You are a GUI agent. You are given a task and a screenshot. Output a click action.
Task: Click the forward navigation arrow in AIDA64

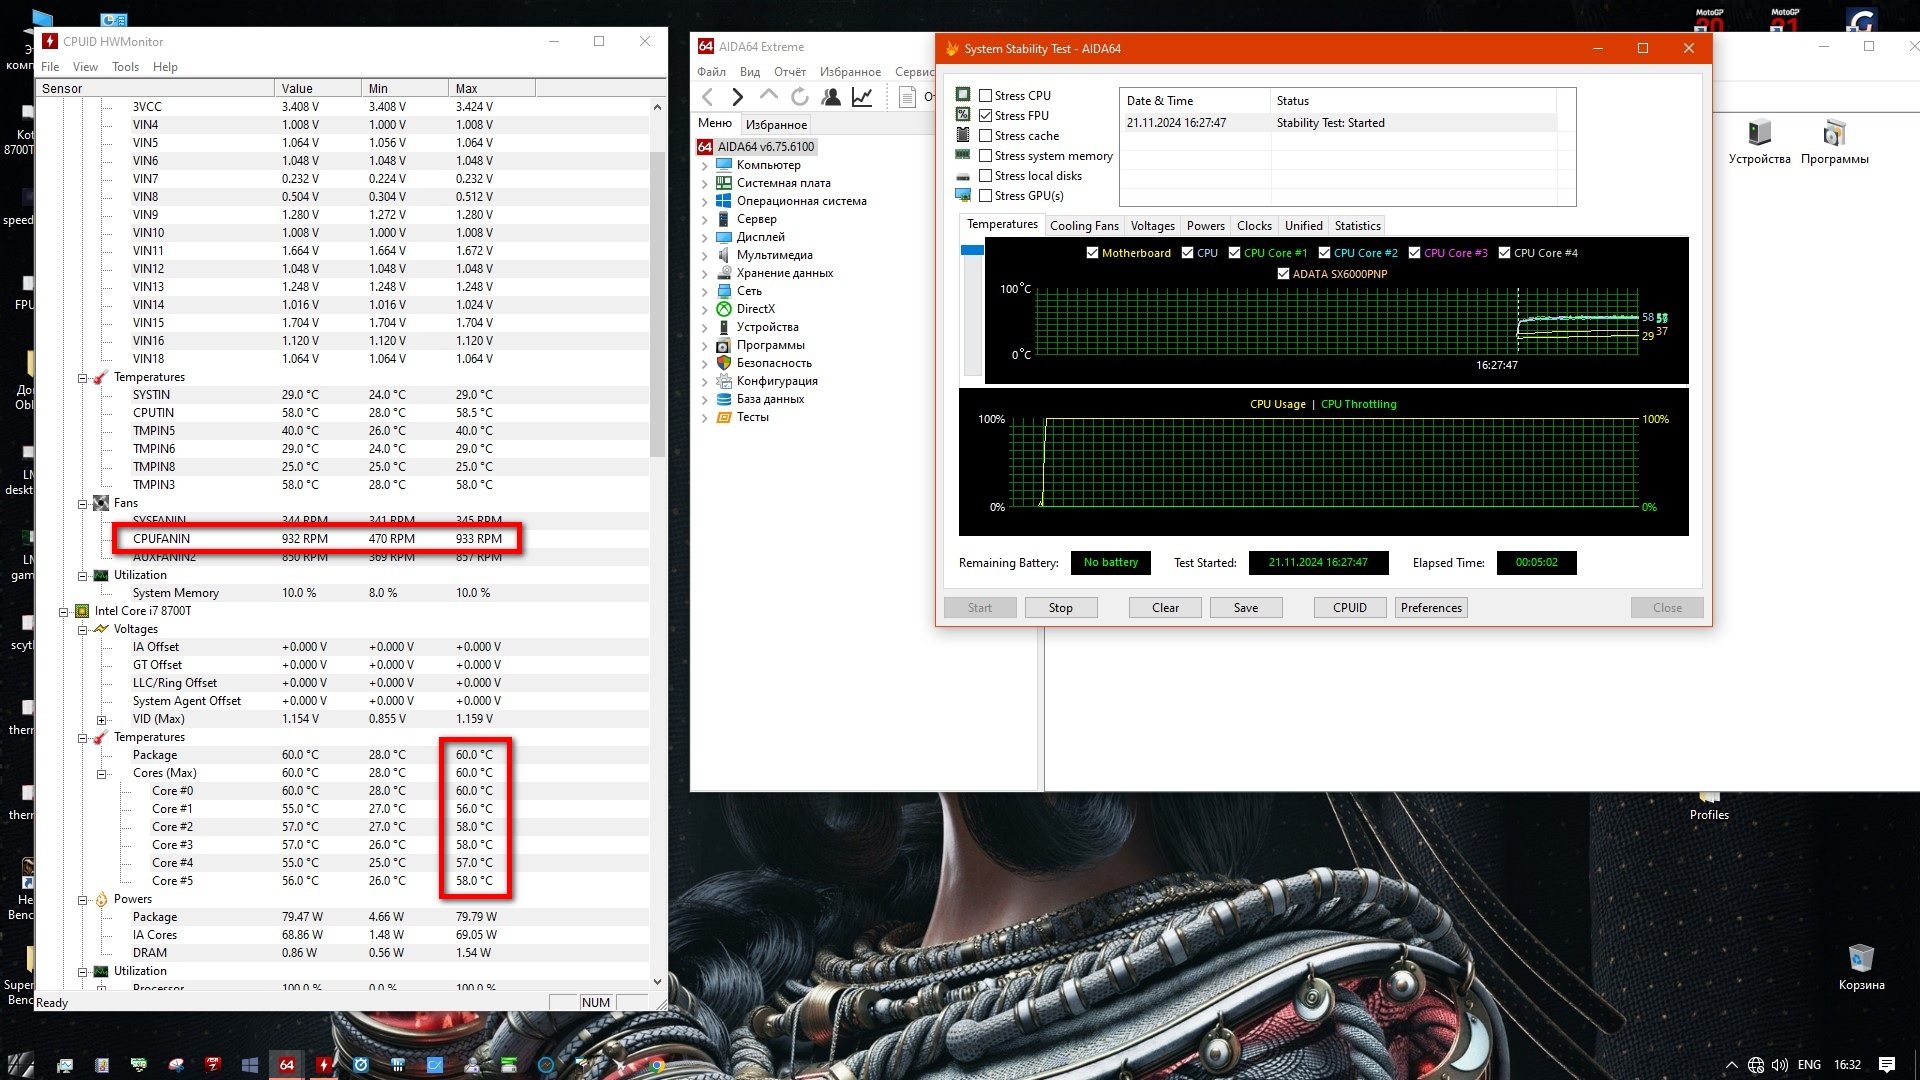738,97
